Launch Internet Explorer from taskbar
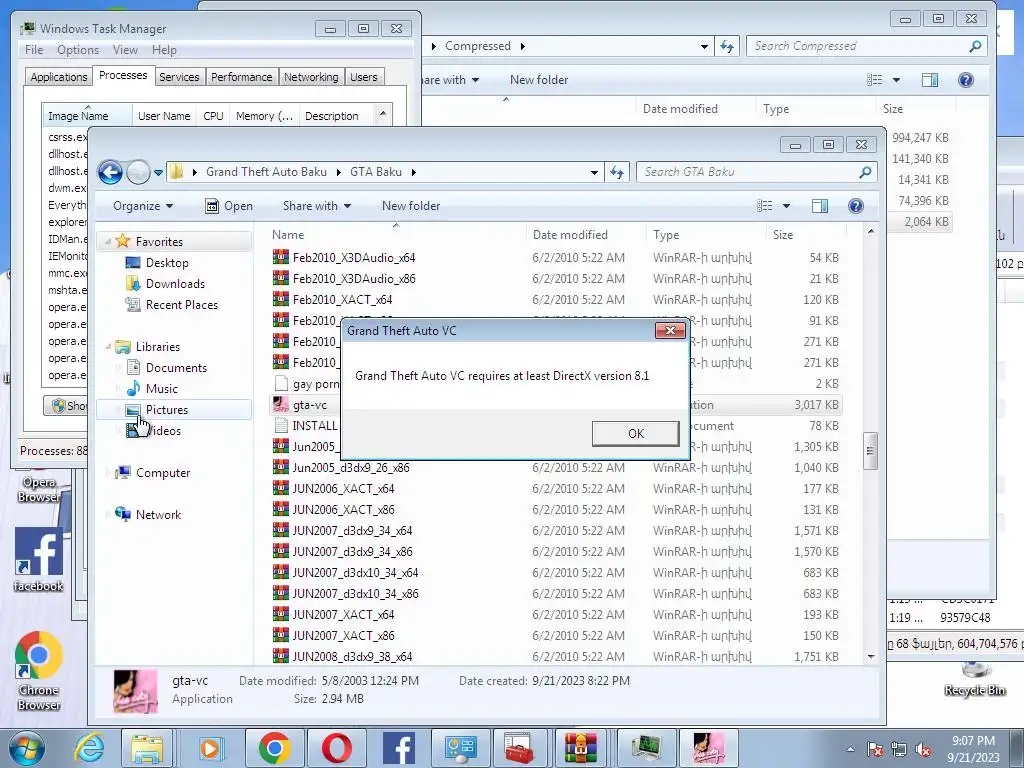 pos(89,748)
